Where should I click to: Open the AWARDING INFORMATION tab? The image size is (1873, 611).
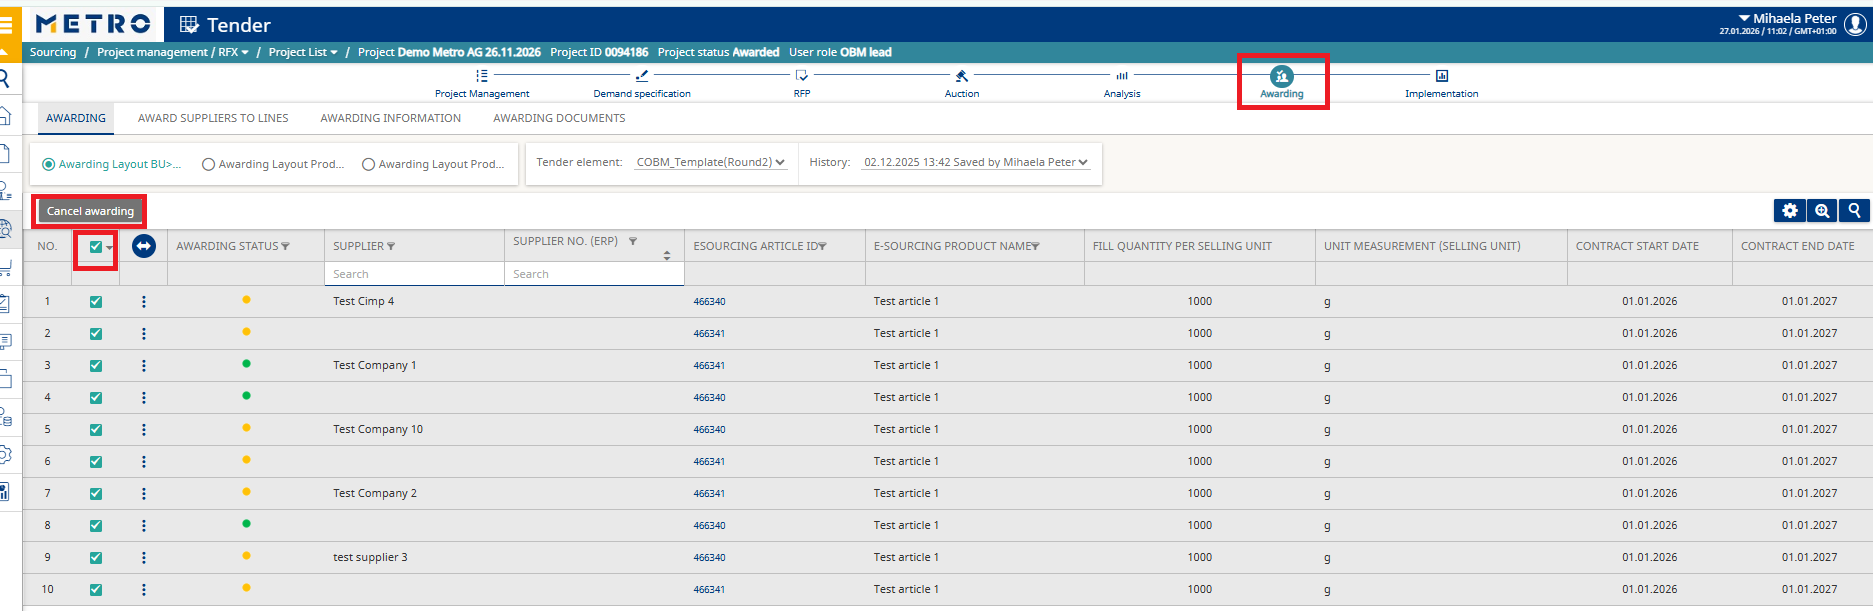coord(391,118)
